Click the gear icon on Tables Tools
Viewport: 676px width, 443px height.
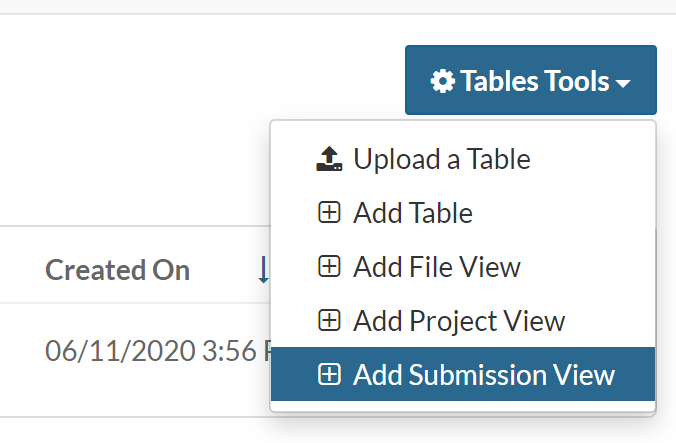442,81
